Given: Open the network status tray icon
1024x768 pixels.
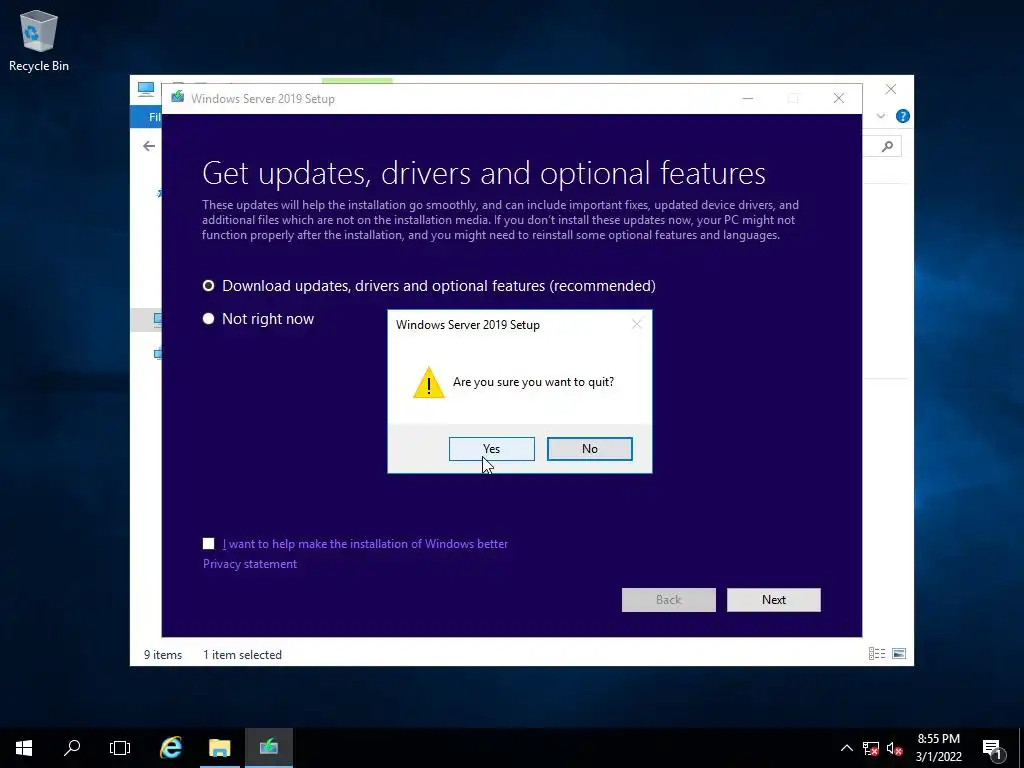Looking at the screenshot, I should coord(871,748).
